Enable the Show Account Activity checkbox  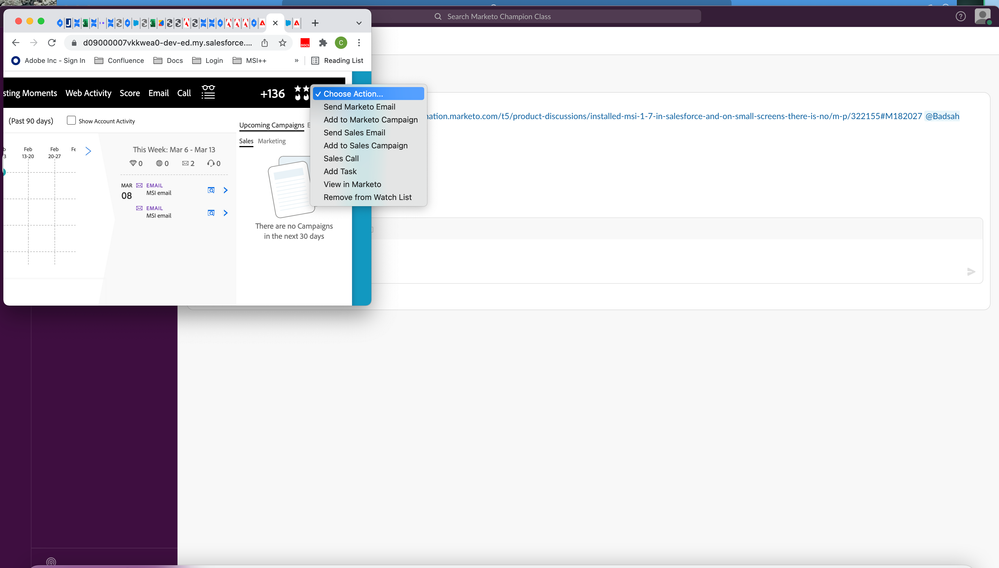(x=71, y=121)
